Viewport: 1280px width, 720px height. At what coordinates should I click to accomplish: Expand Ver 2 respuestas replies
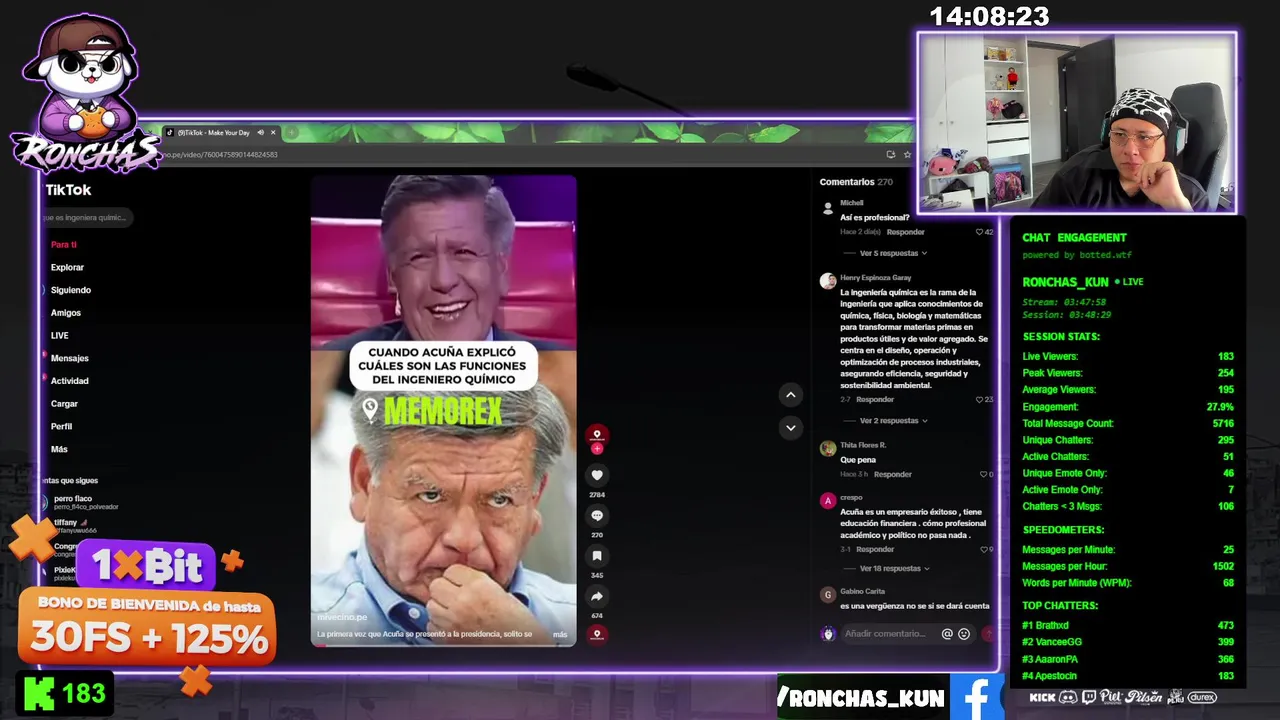coord(892,421)
